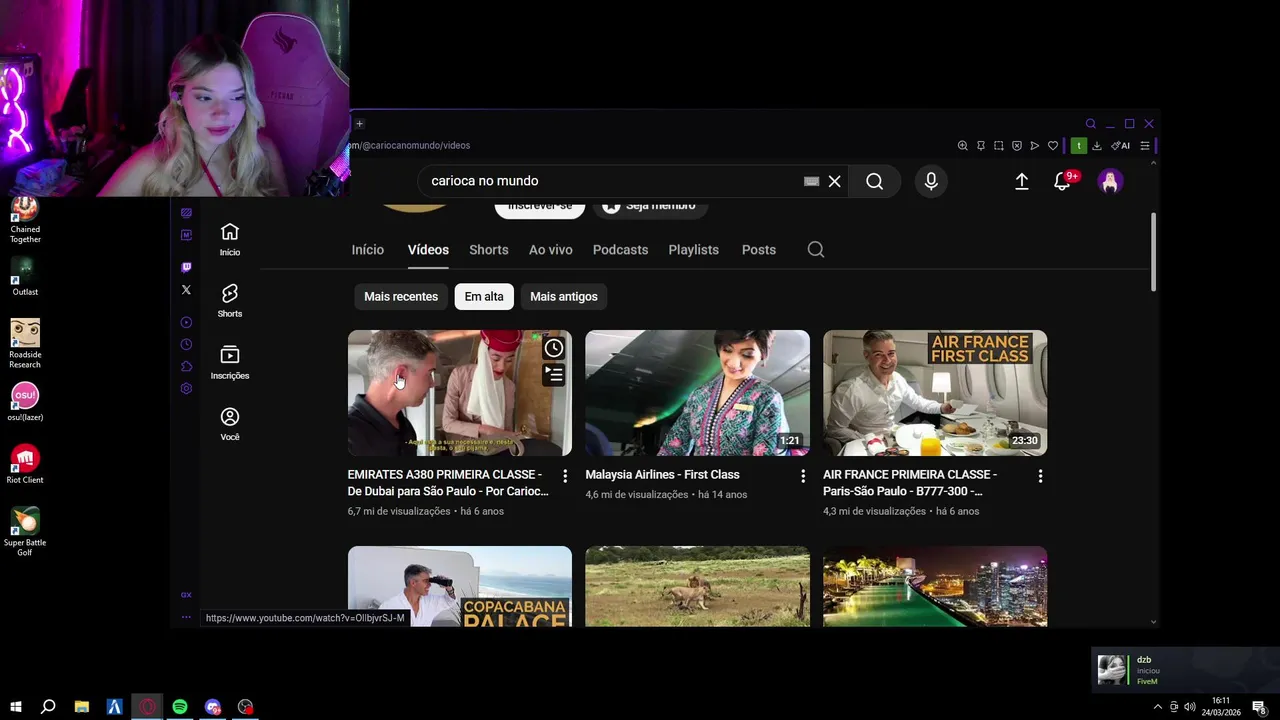Switch to channel Início tab
The image size is (1280, 720).
pos(367,250)
